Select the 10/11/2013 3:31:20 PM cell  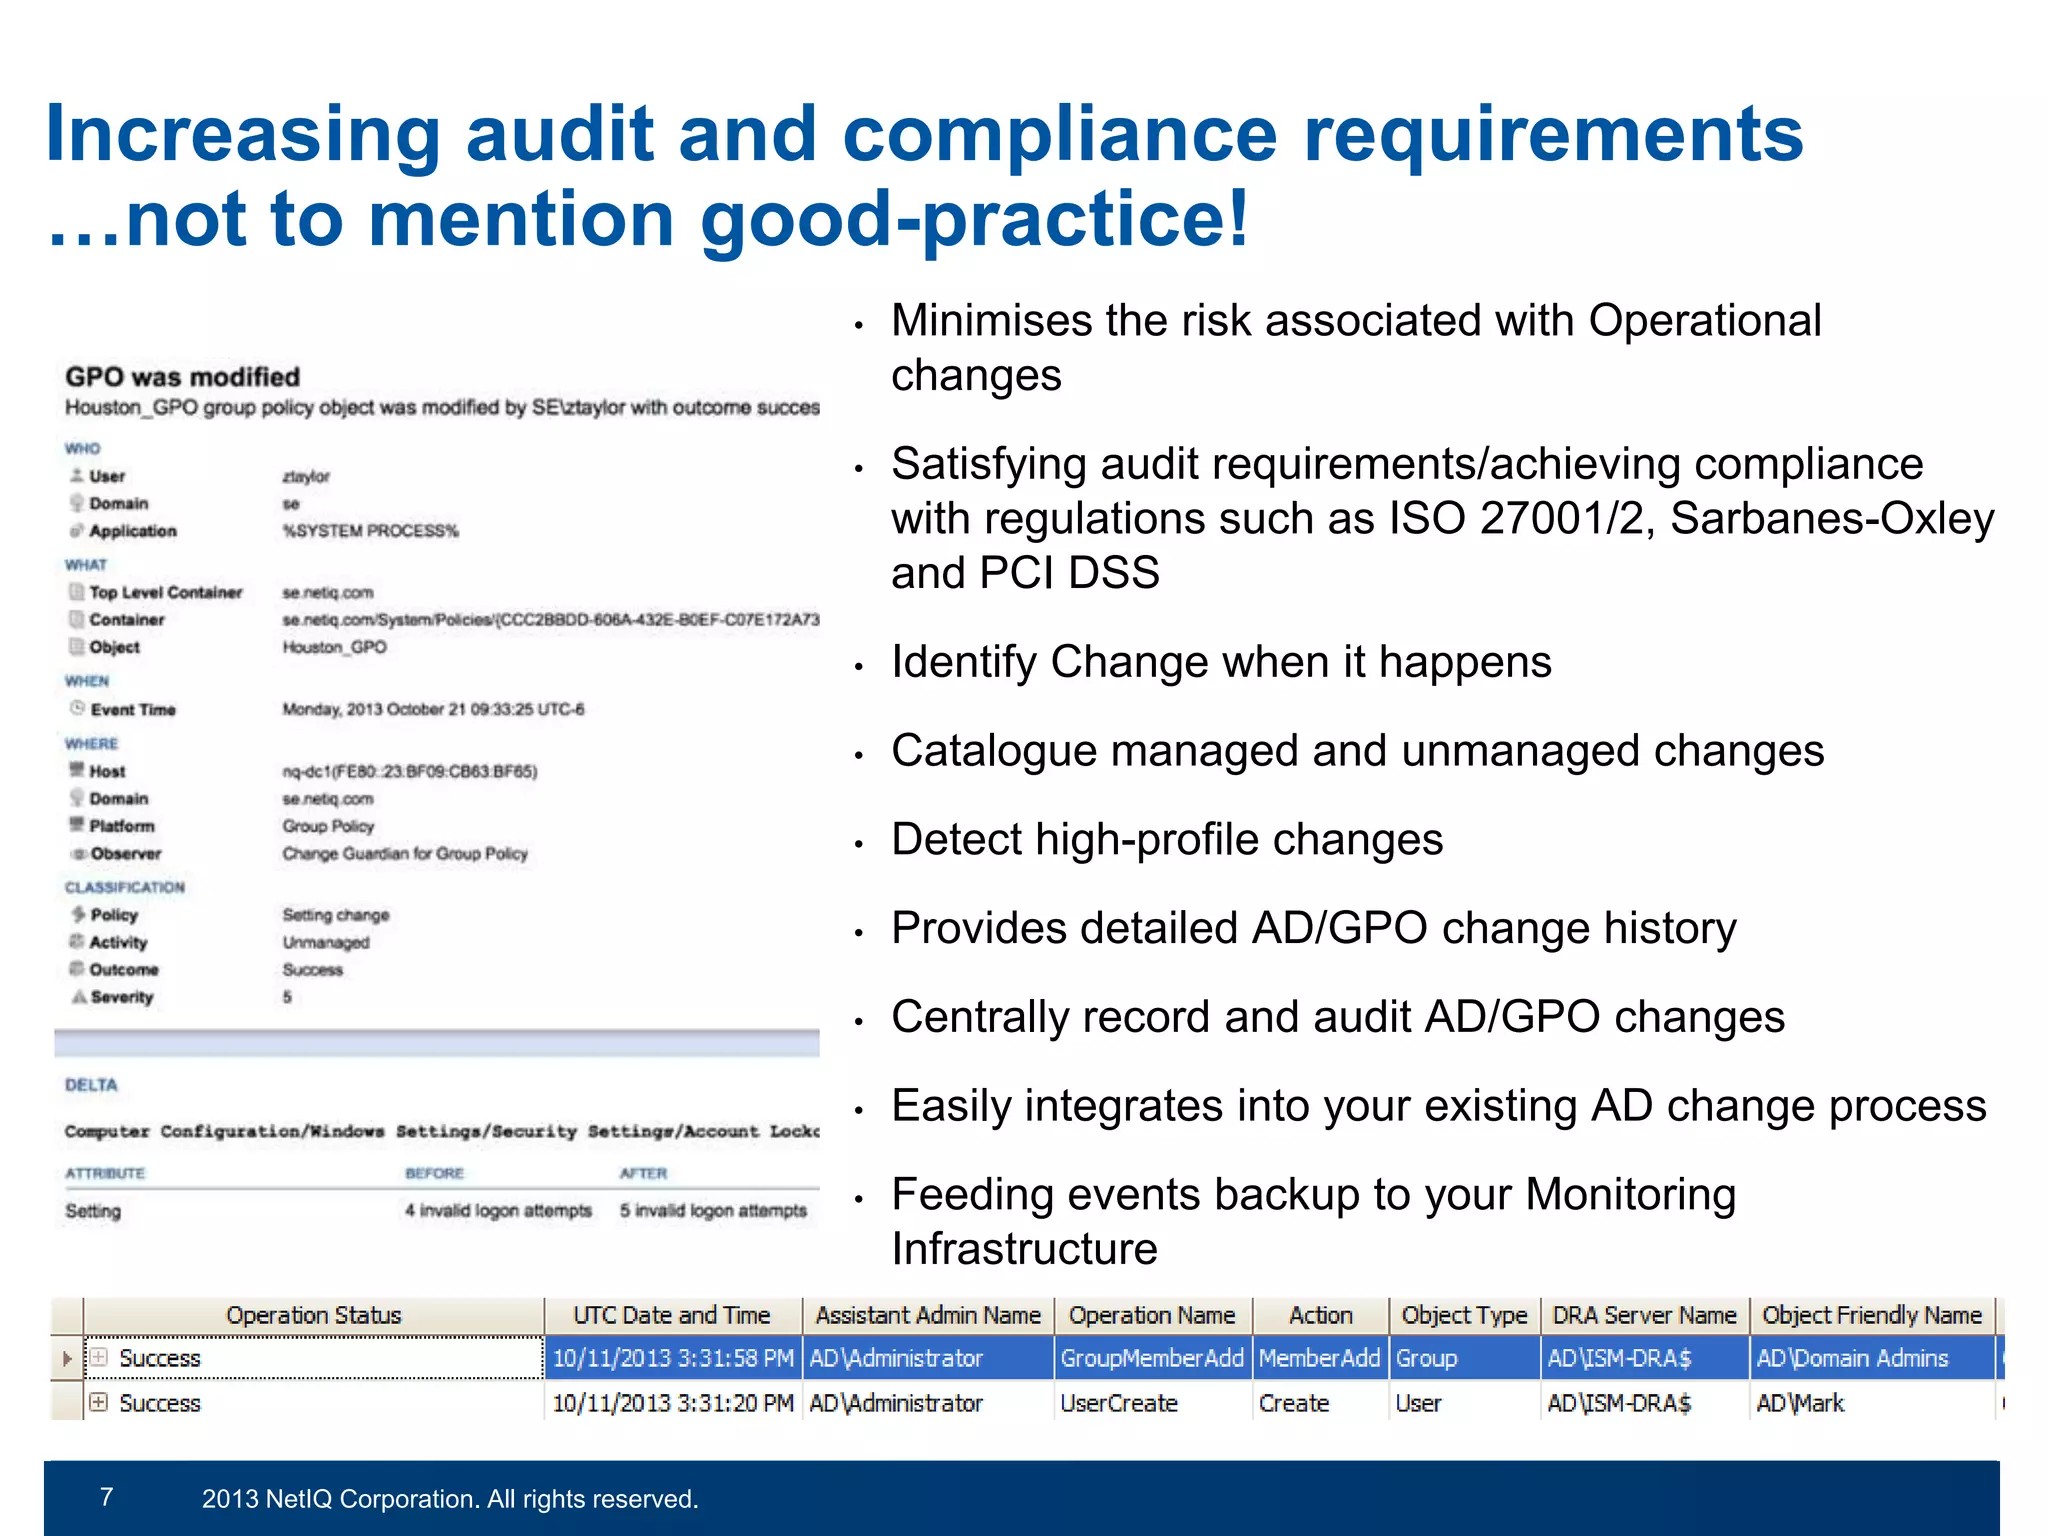[x=673, y=1403]
